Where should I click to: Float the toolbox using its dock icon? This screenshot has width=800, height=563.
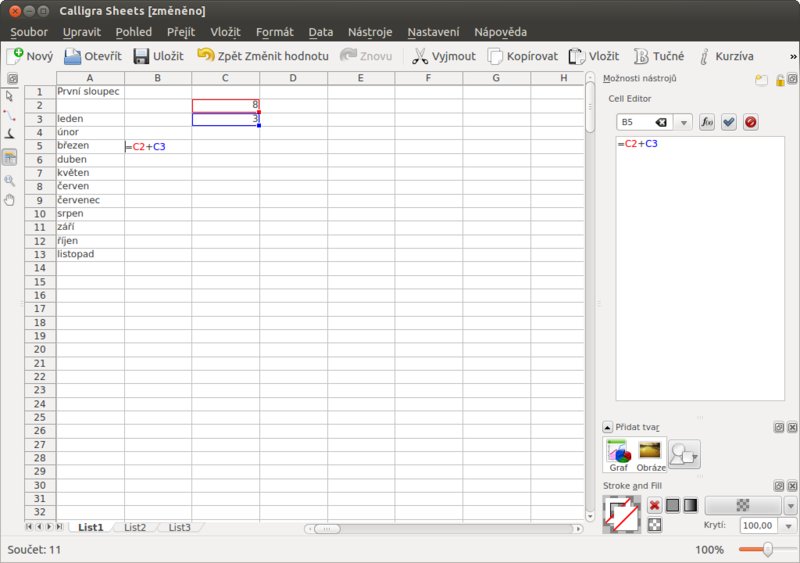(x=12, y=79)
